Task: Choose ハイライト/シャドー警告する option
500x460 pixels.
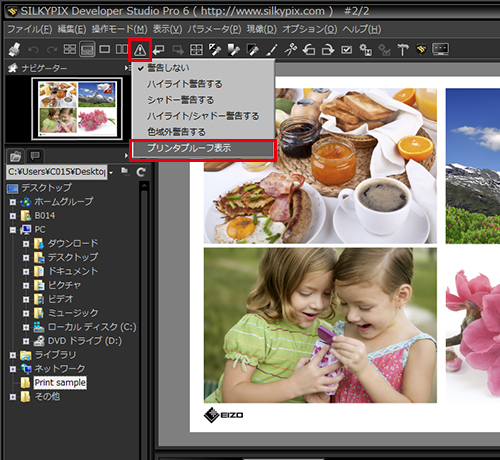Action: point(203,116)
